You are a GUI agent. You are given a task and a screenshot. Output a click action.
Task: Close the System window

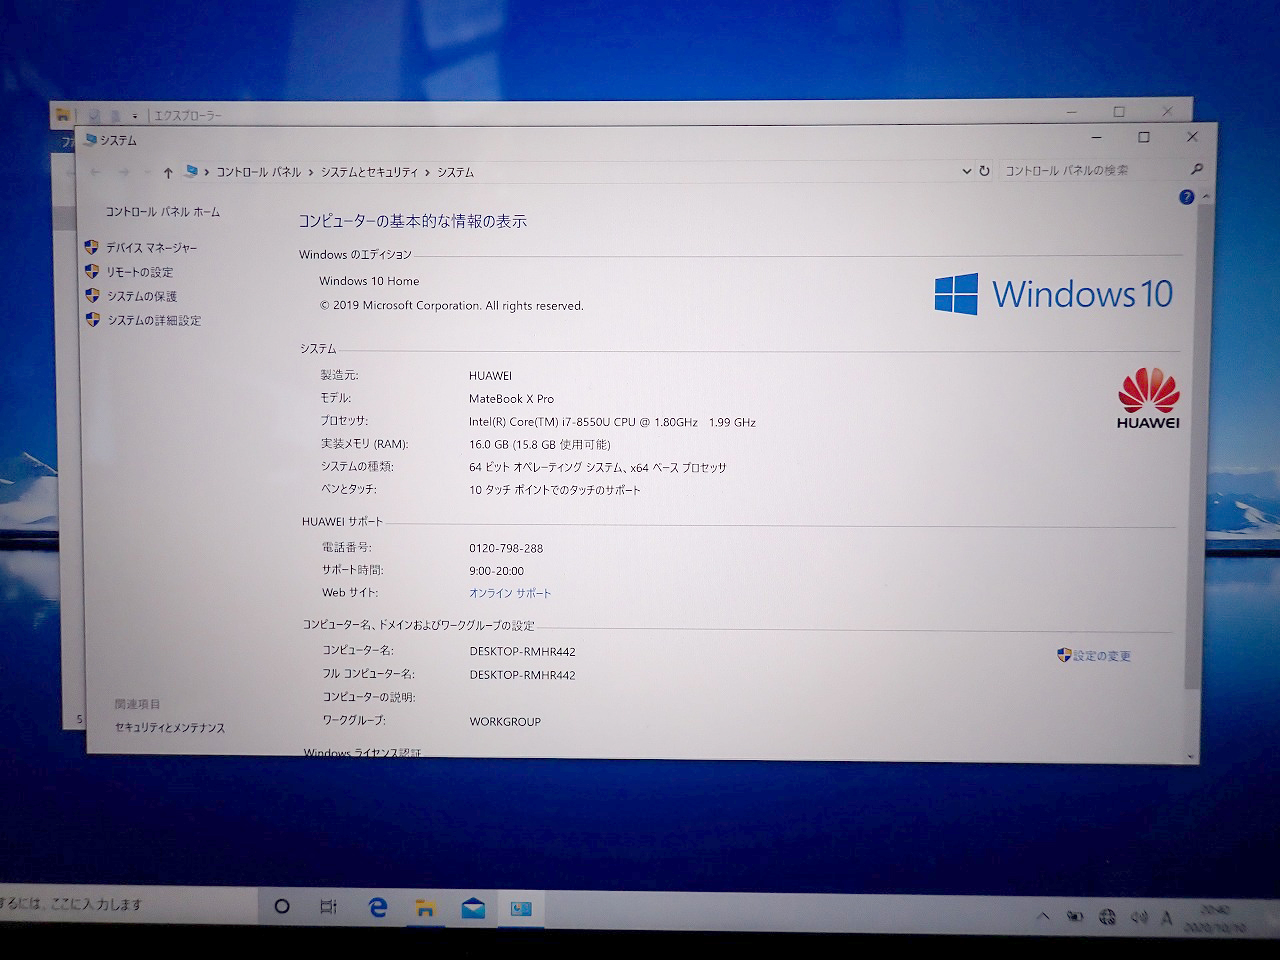[1192, 137]
